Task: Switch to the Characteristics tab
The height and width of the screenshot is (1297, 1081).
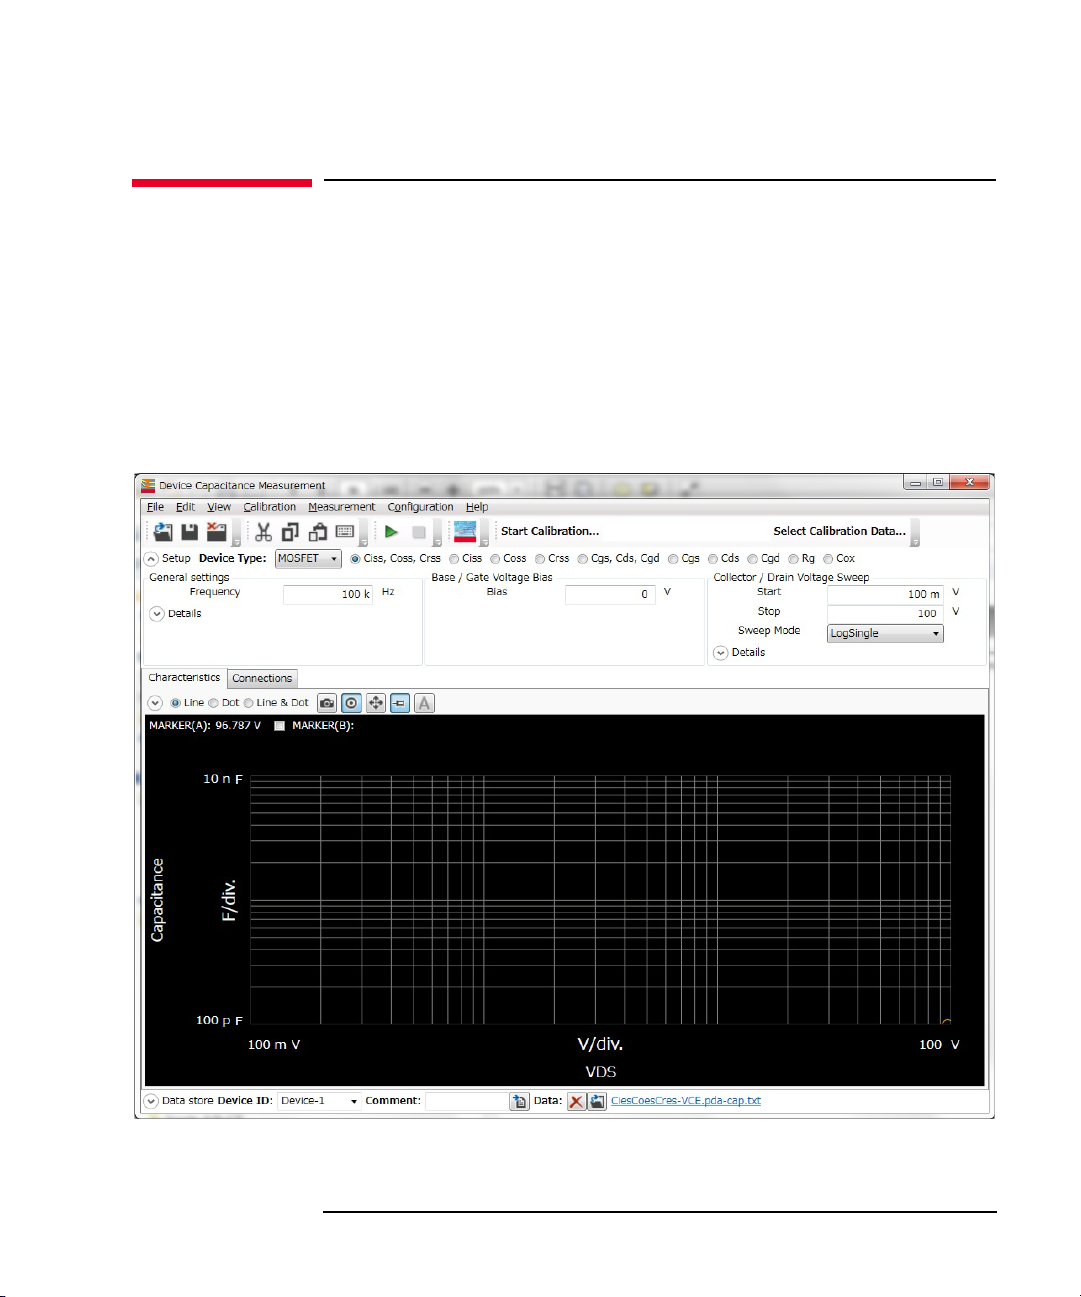Action: [185, 678]
